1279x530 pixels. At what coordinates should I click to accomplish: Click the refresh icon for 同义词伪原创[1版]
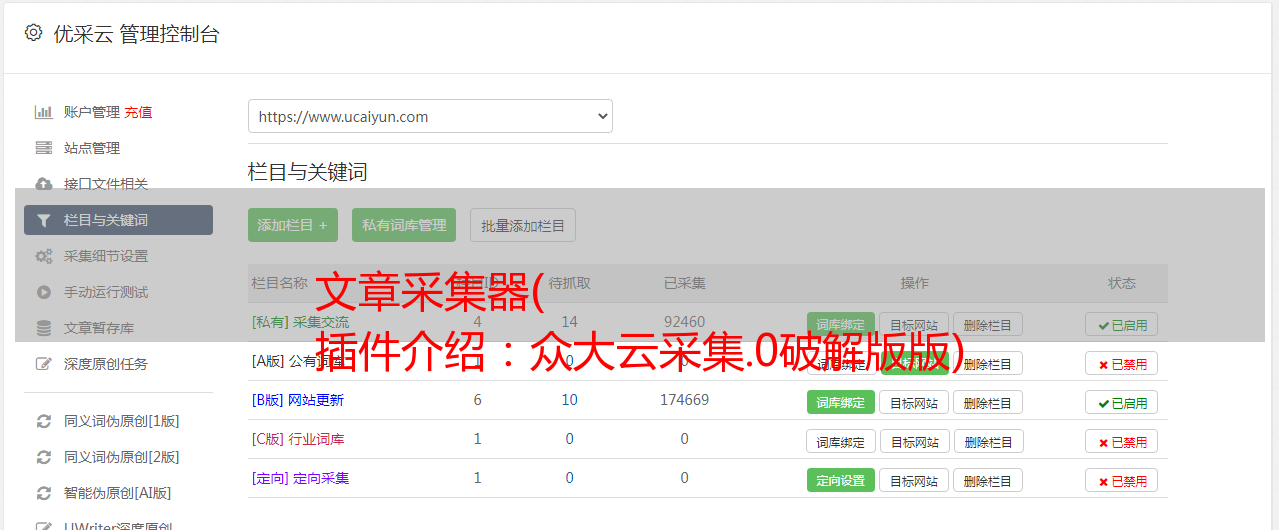pyautogui.click(x=43, y=421)
